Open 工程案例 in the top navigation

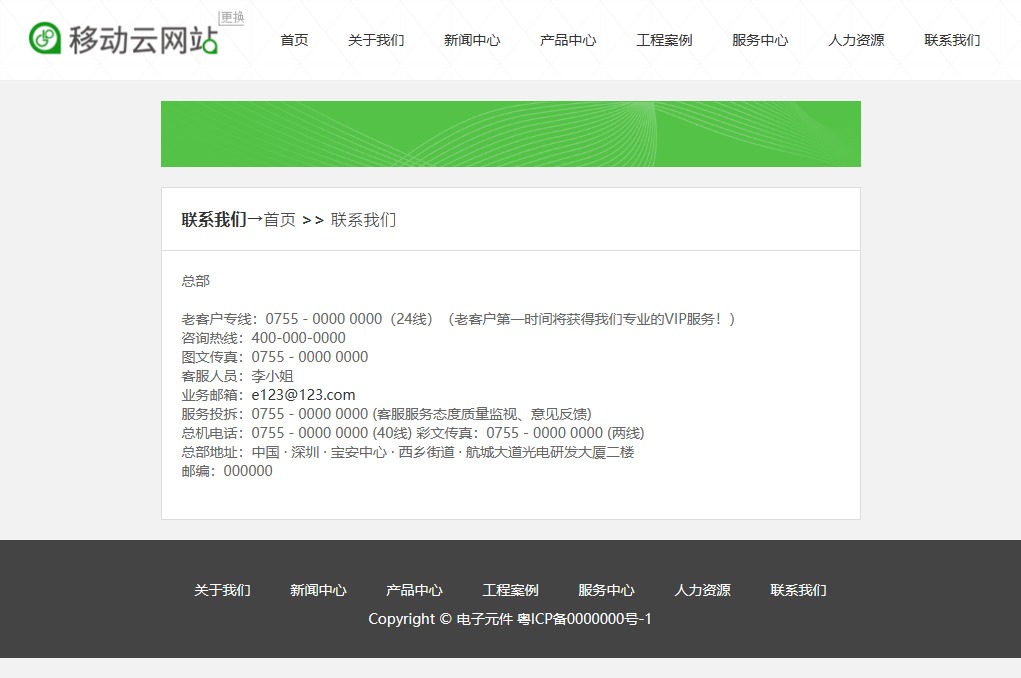664,40
